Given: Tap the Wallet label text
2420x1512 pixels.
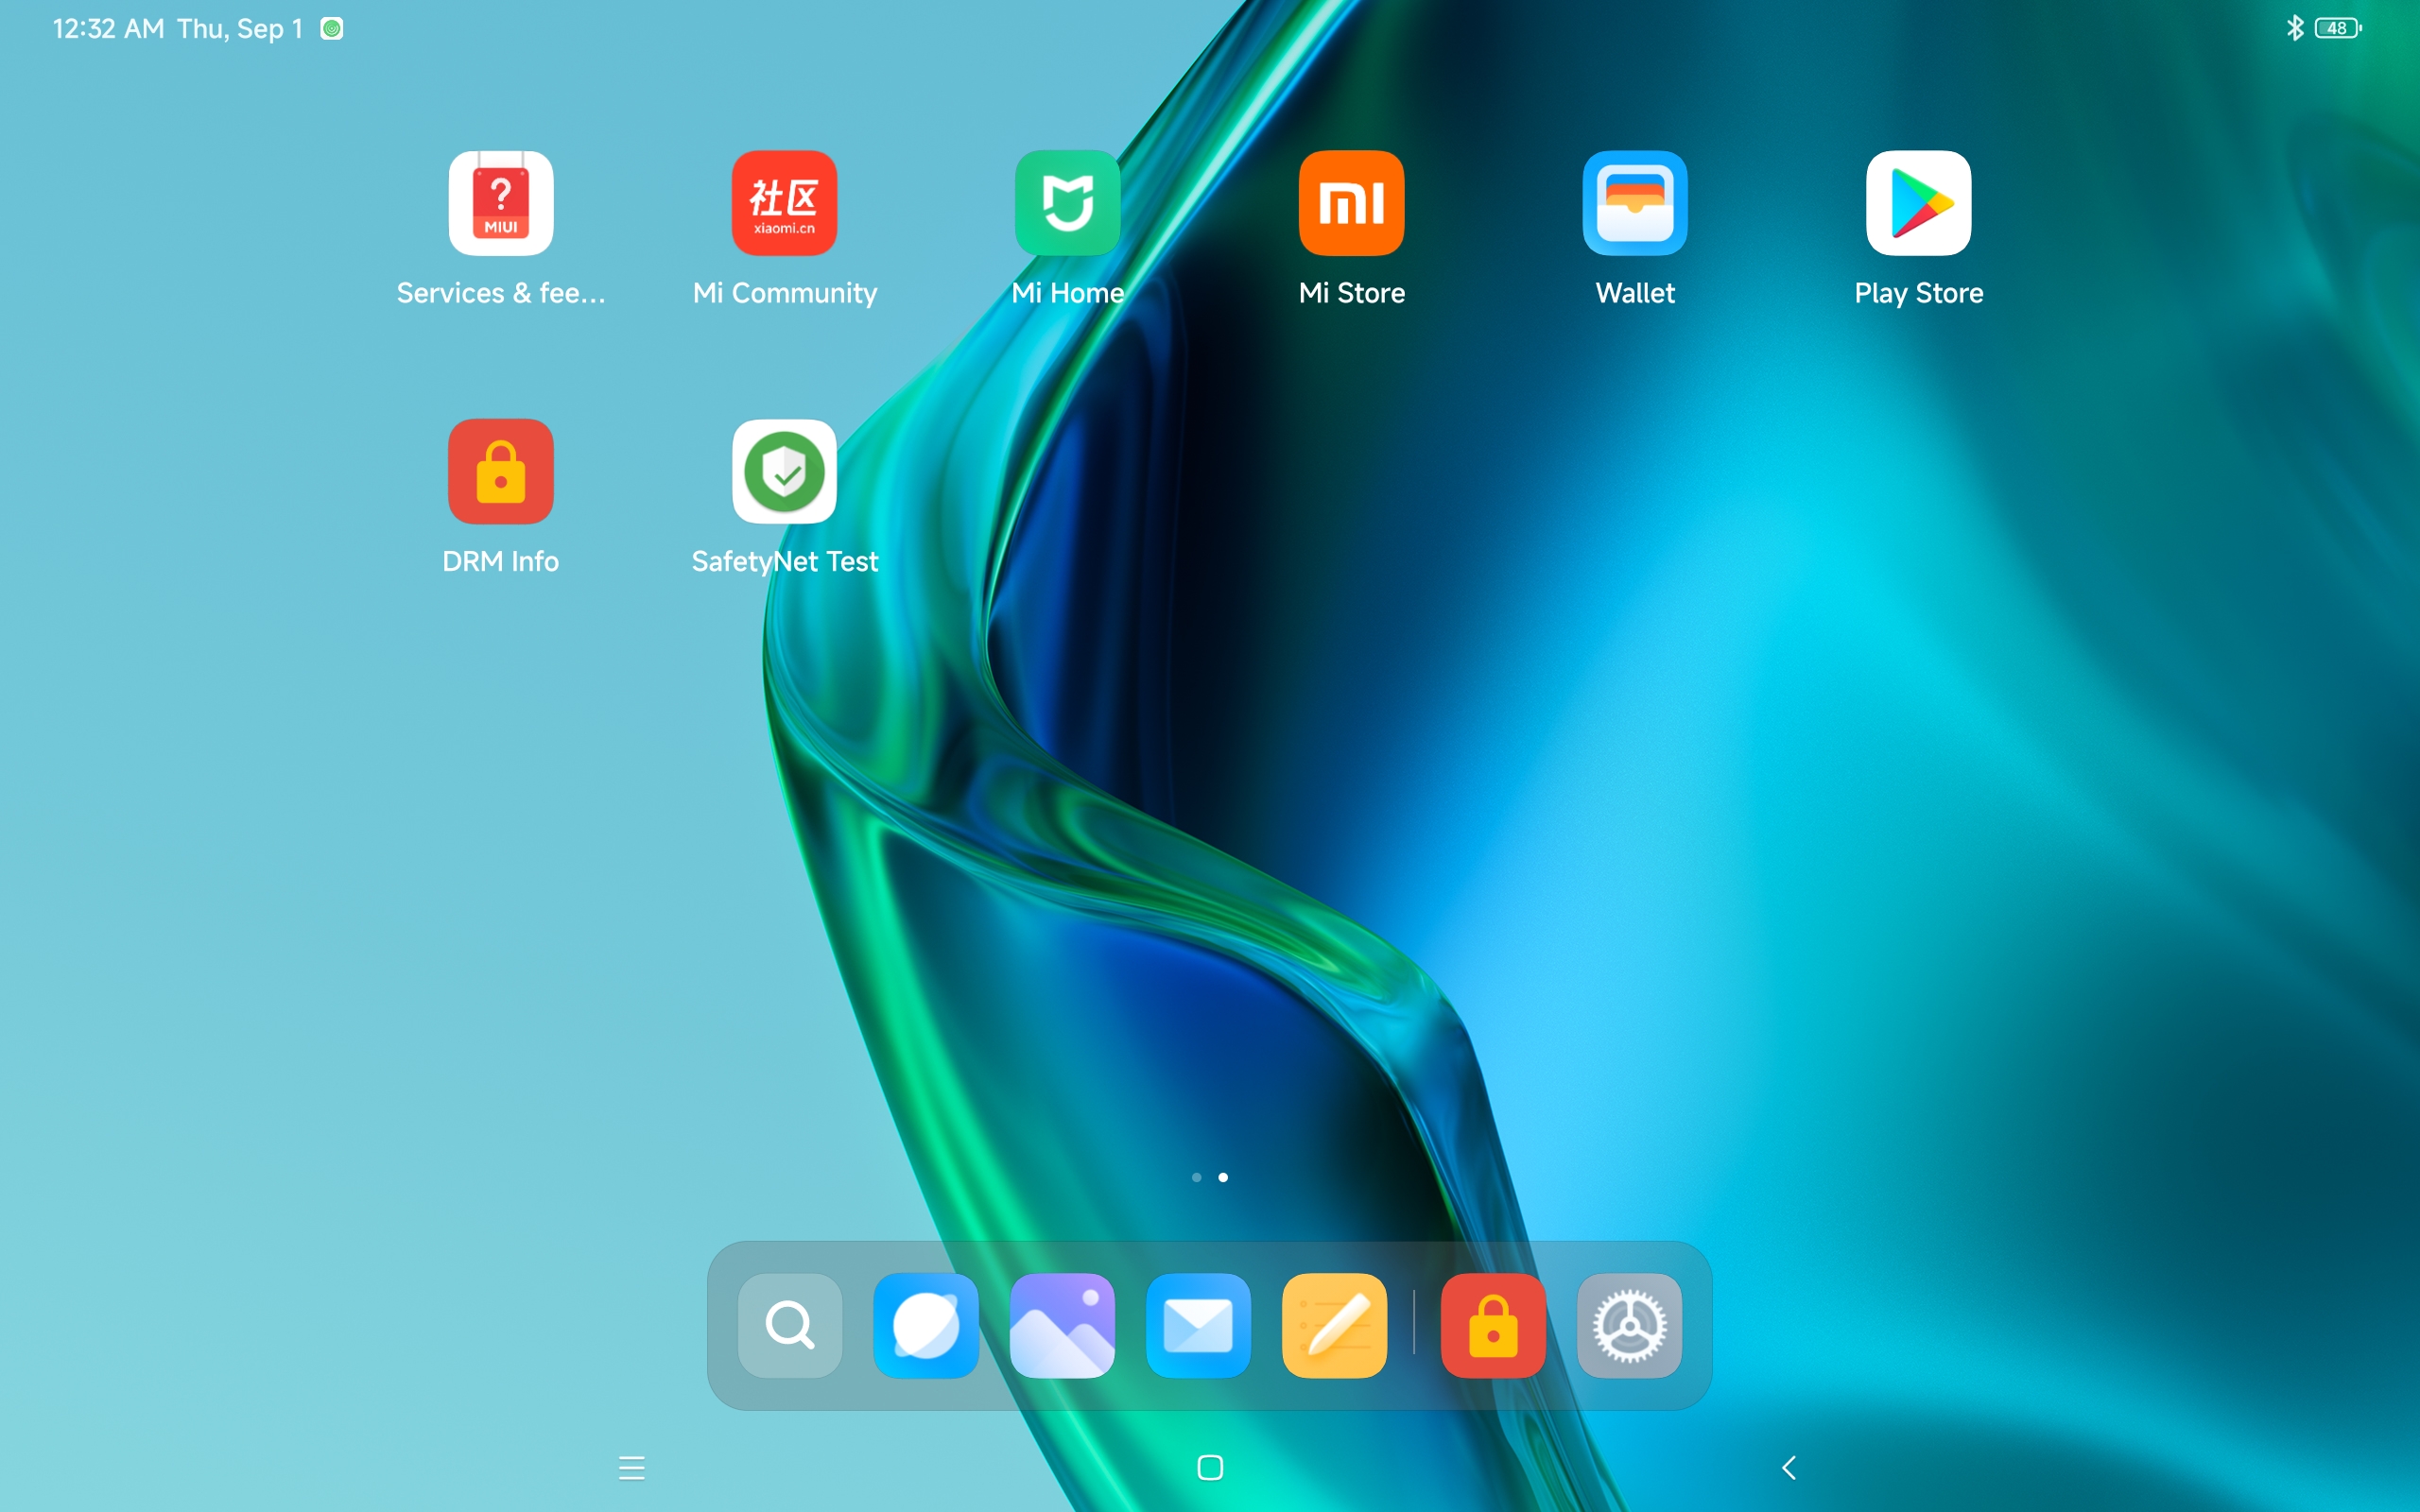Looking at the screenshot, I should (1635, 293).
